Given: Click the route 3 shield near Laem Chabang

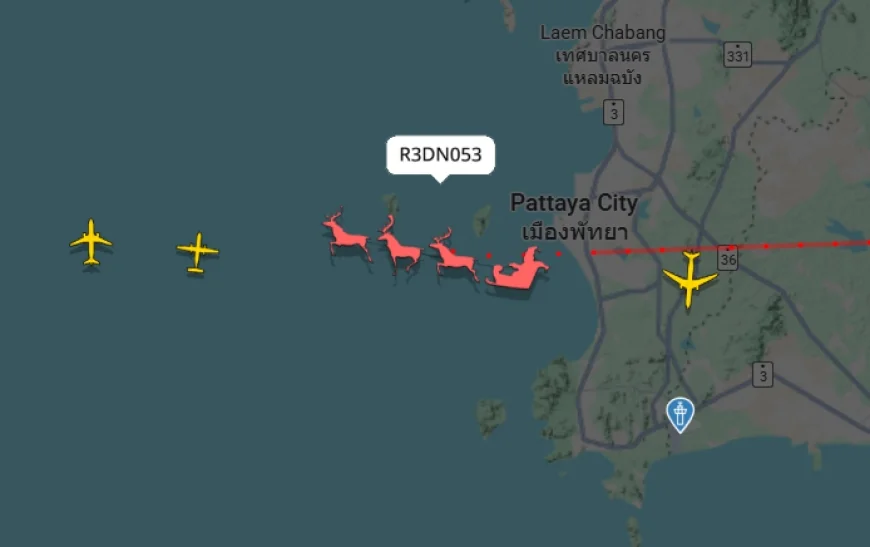Looking at the screenshot, I should click(613, 112).
